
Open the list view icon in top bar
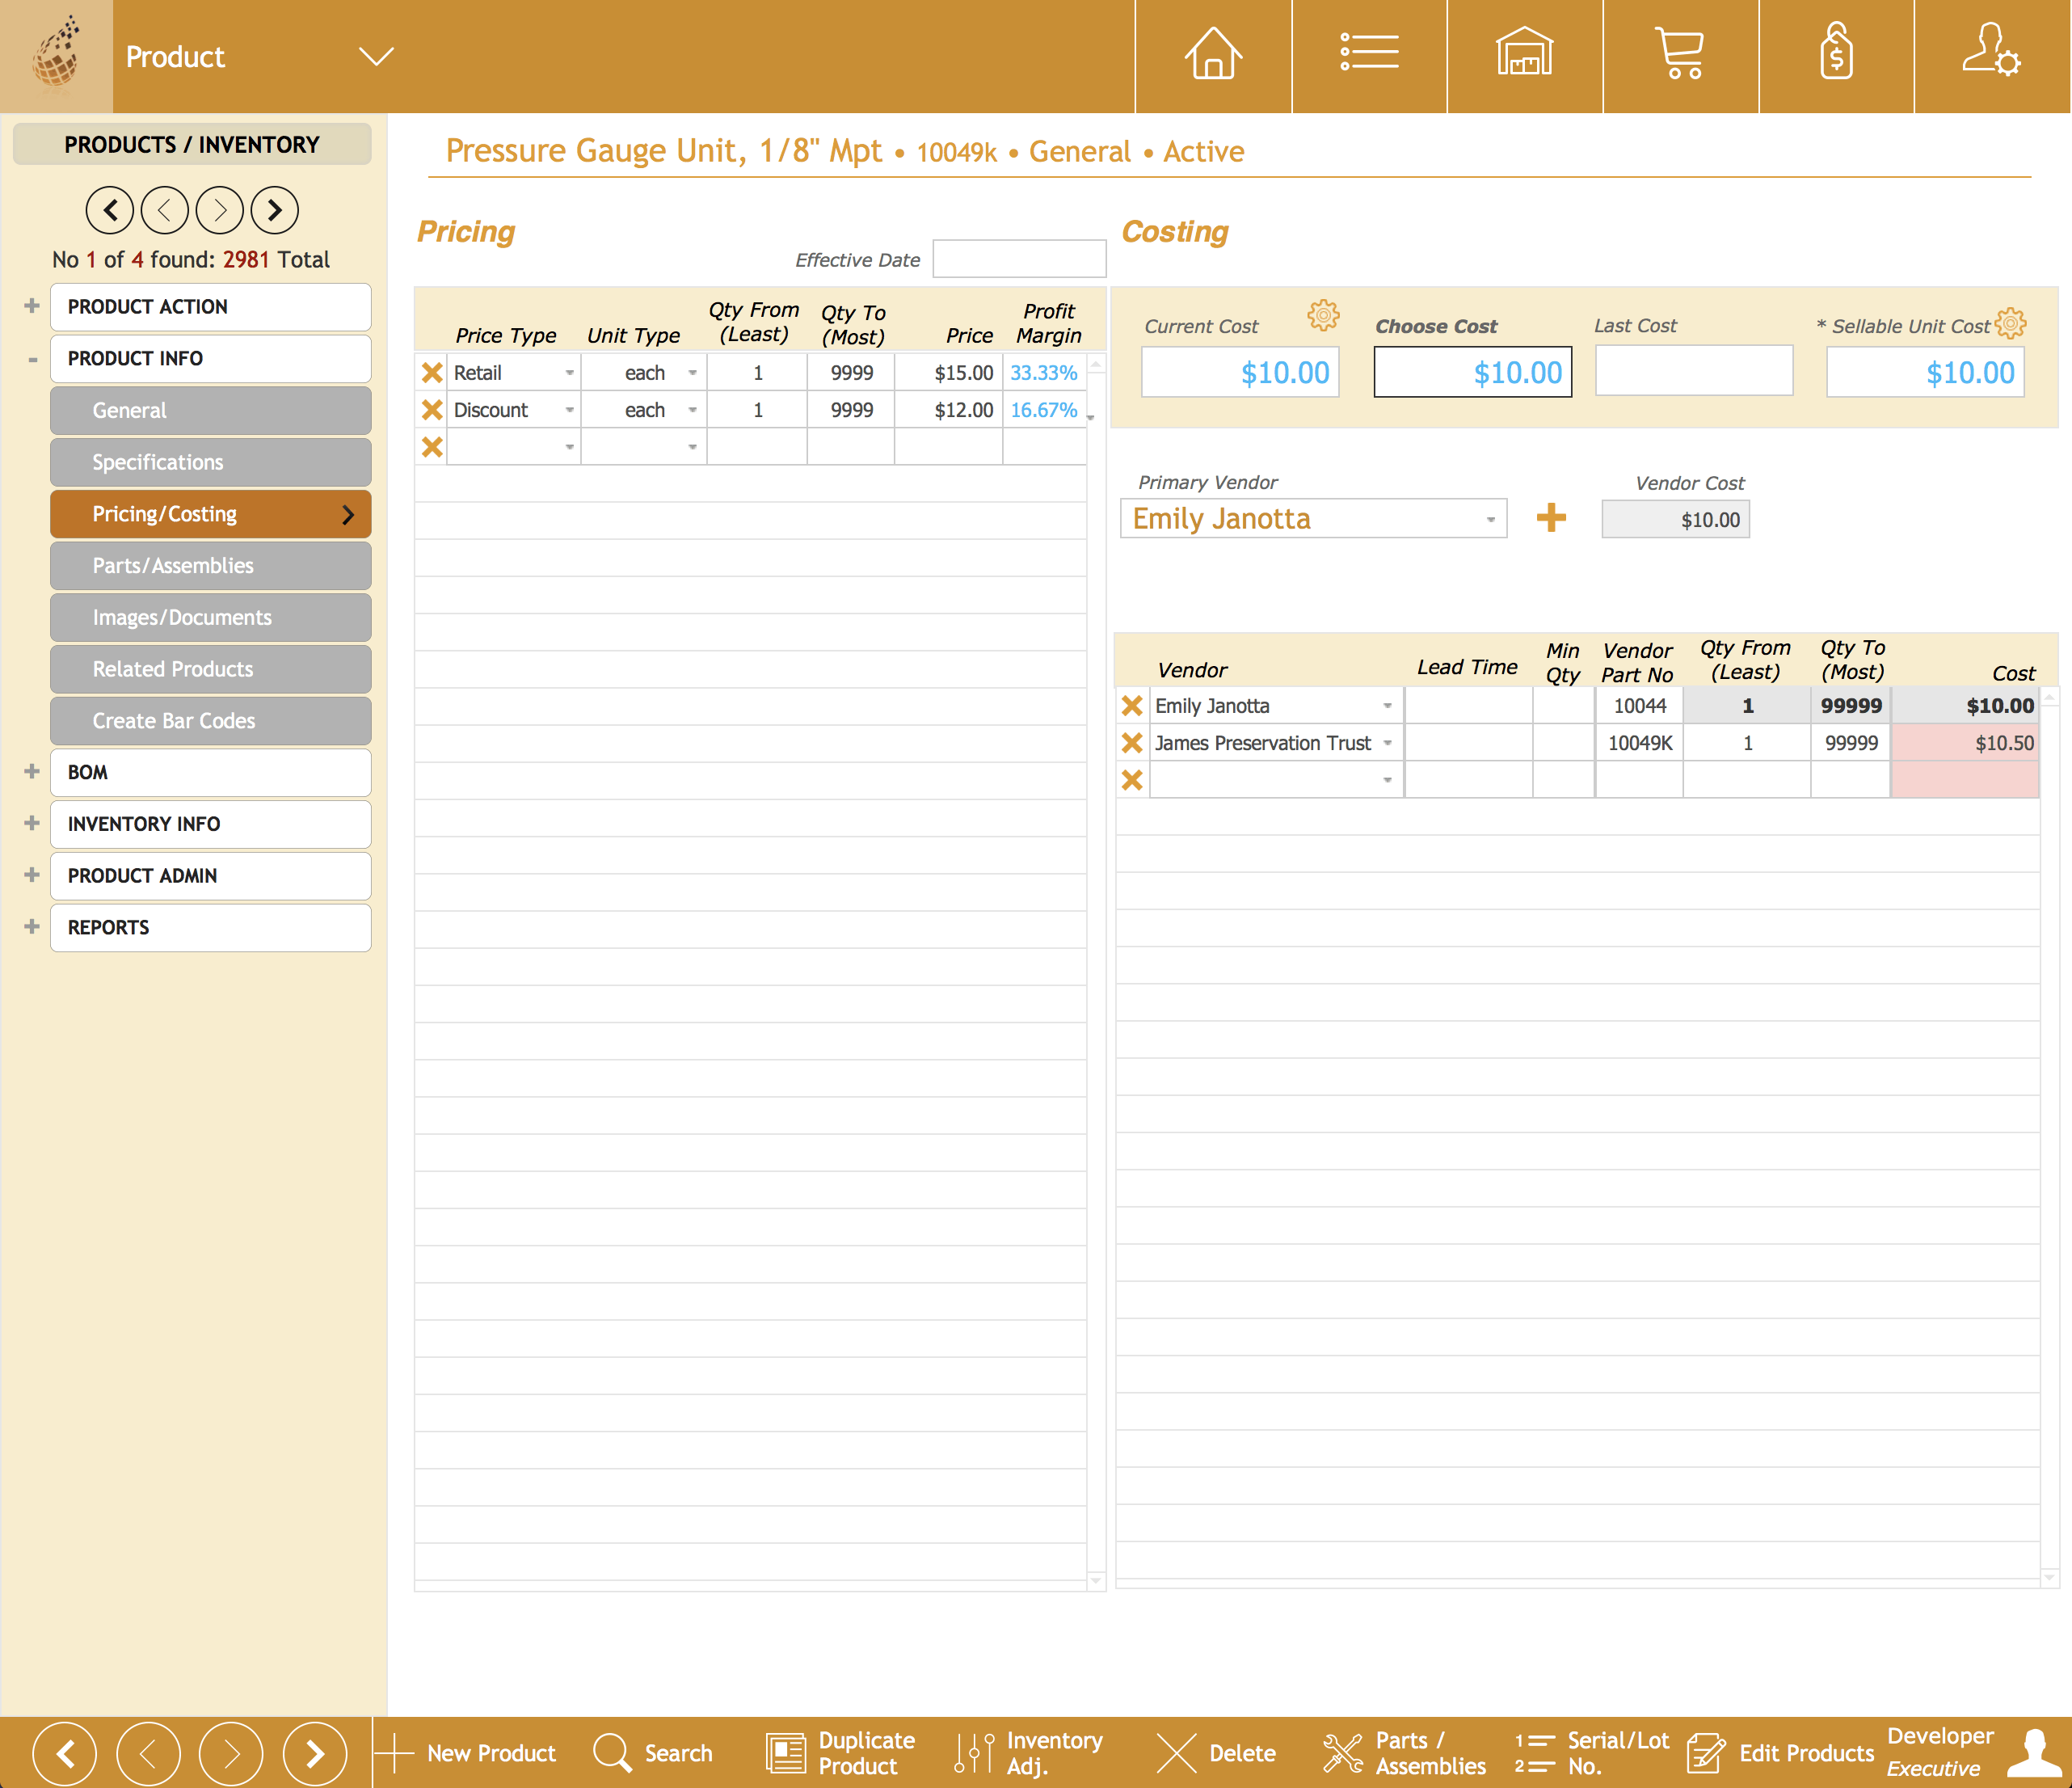(x=1369, y=53)
